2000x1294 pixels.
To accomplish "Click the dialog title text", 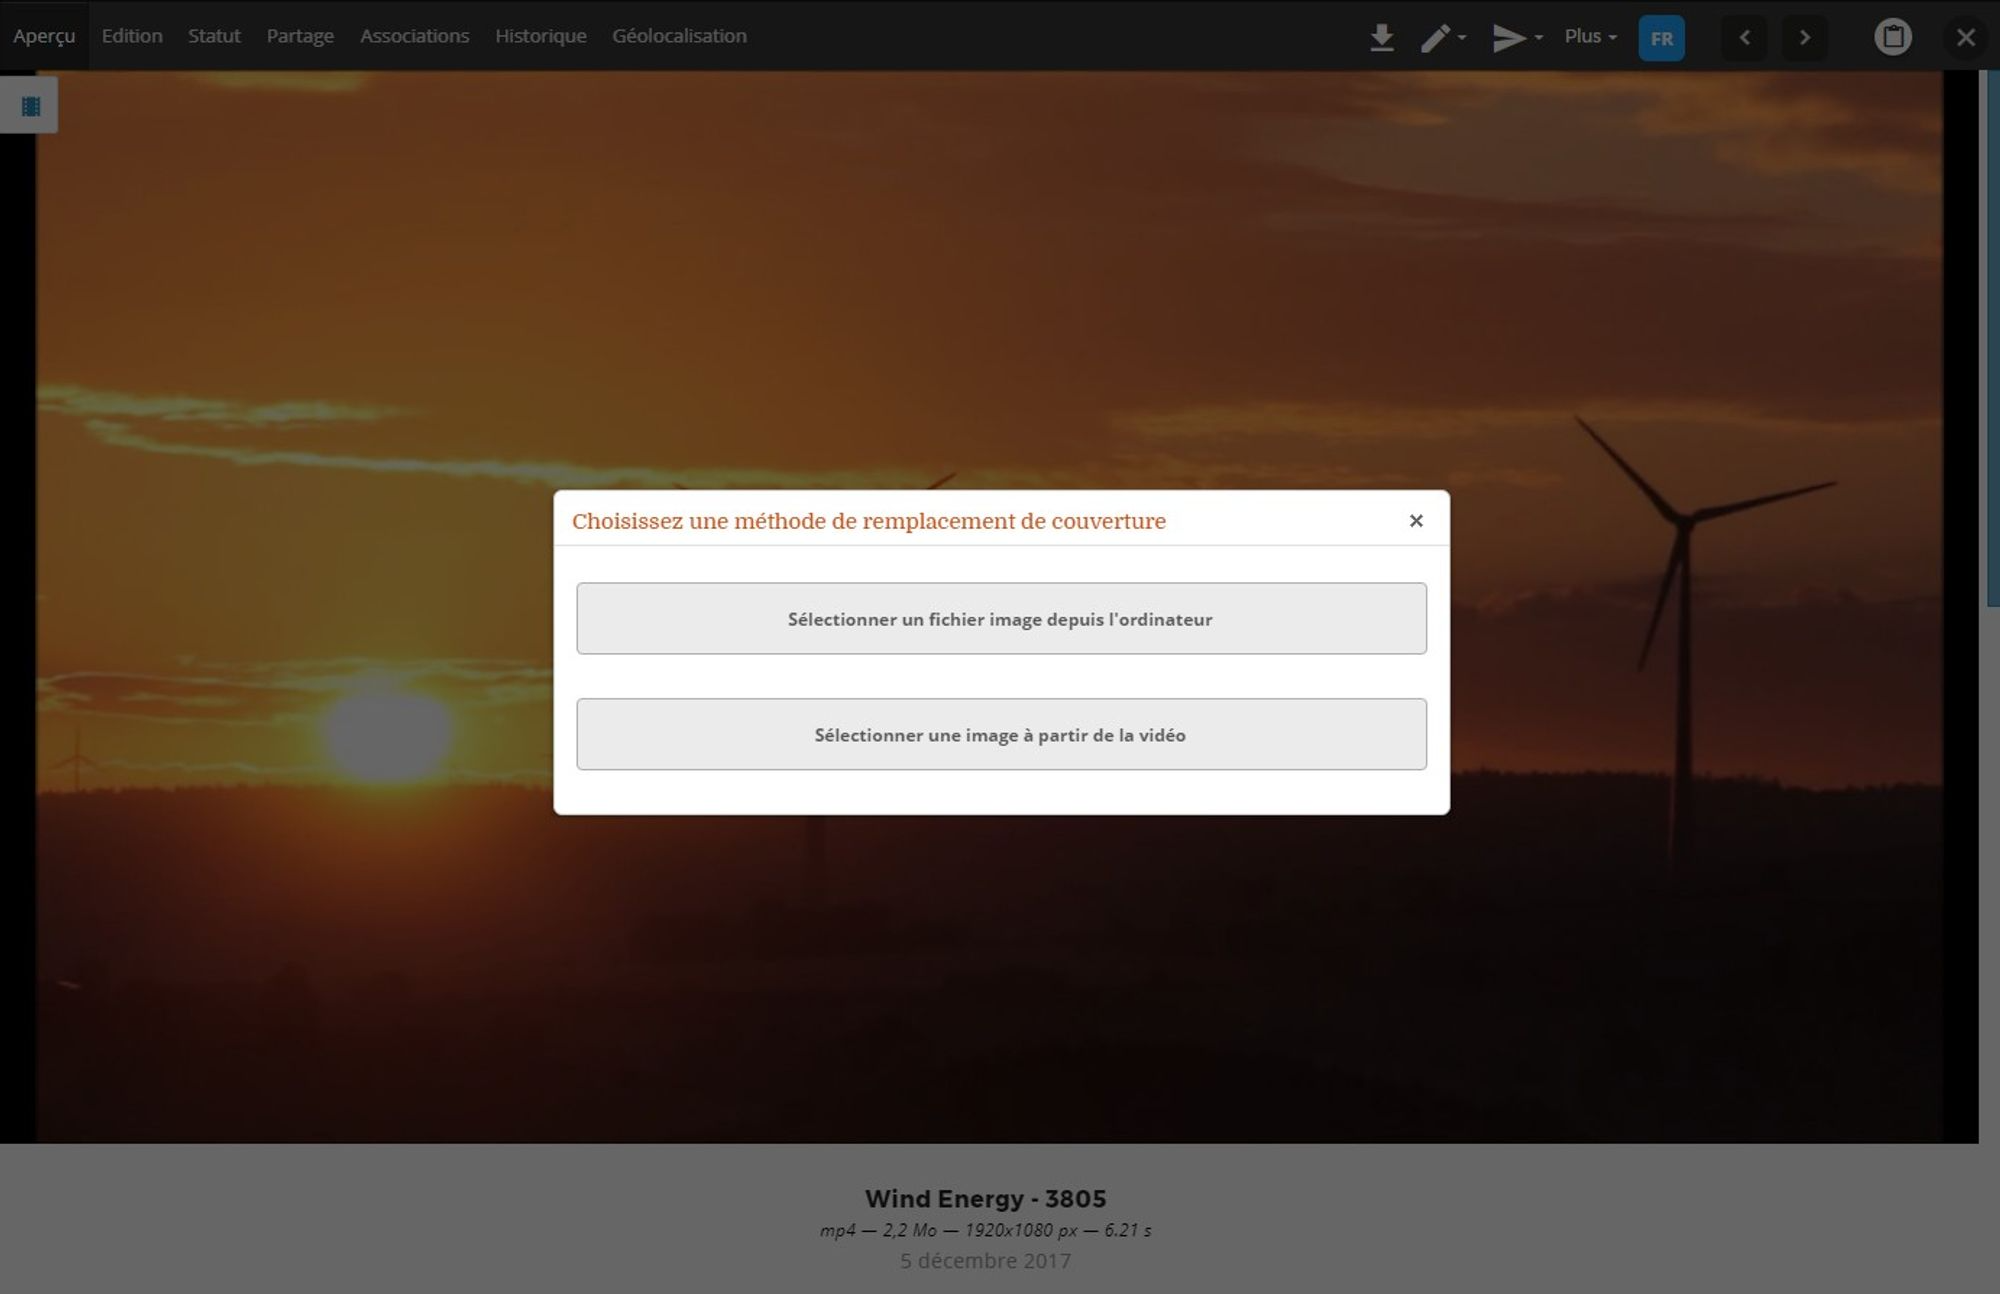I will pyautogui.click(x=868, y=521).
